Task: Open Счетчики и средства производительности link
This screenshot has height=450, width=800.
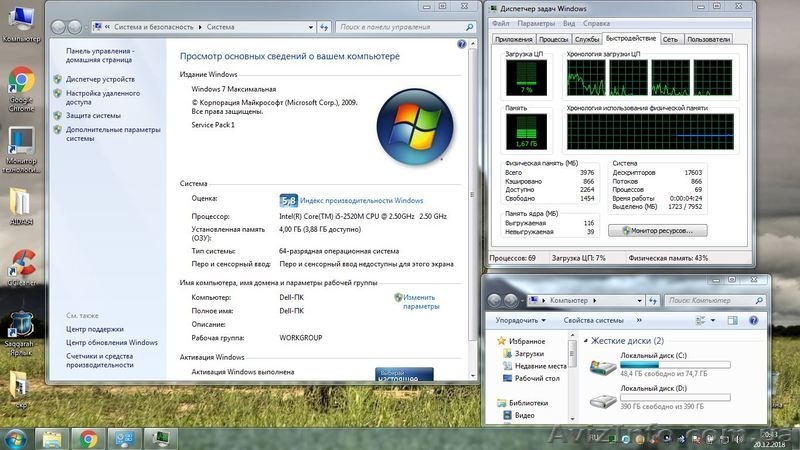Action: click(x=99, y=360)
